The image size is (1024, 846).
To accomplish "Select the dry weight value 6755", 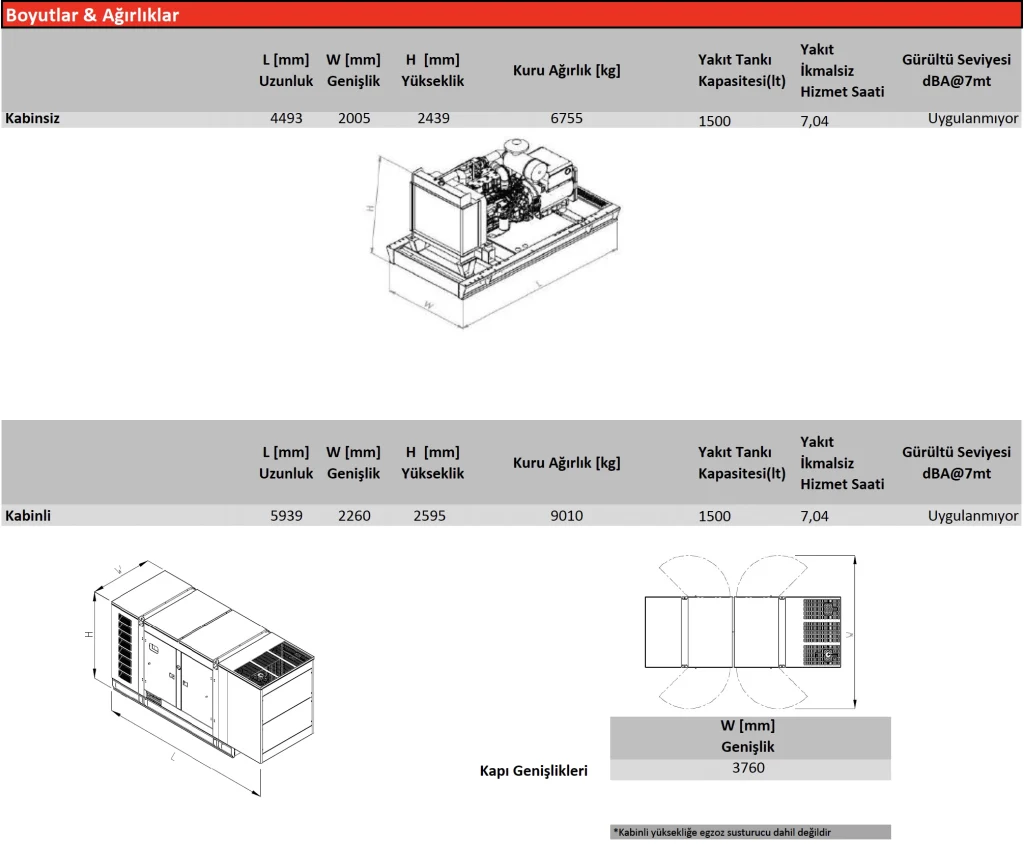I will tap(566, 118).
